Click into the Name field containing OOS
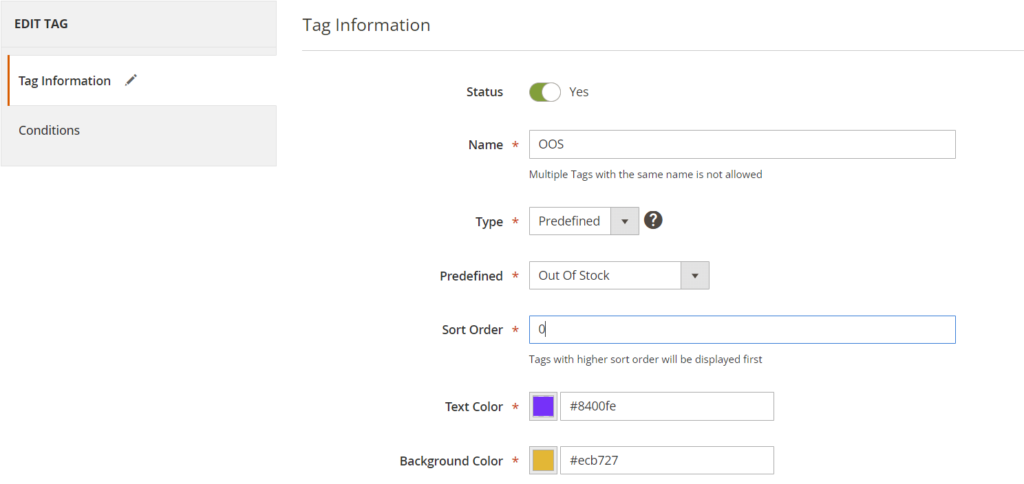This screenshot has width=1024, height=484. pyautogui.click(x=741, y=145)
